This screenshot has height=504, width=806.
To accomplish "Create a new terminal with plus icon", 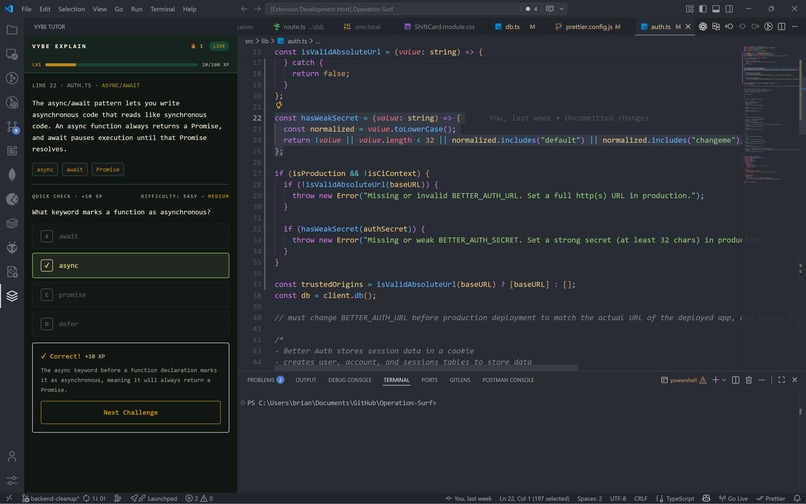I will click(715, 380).
